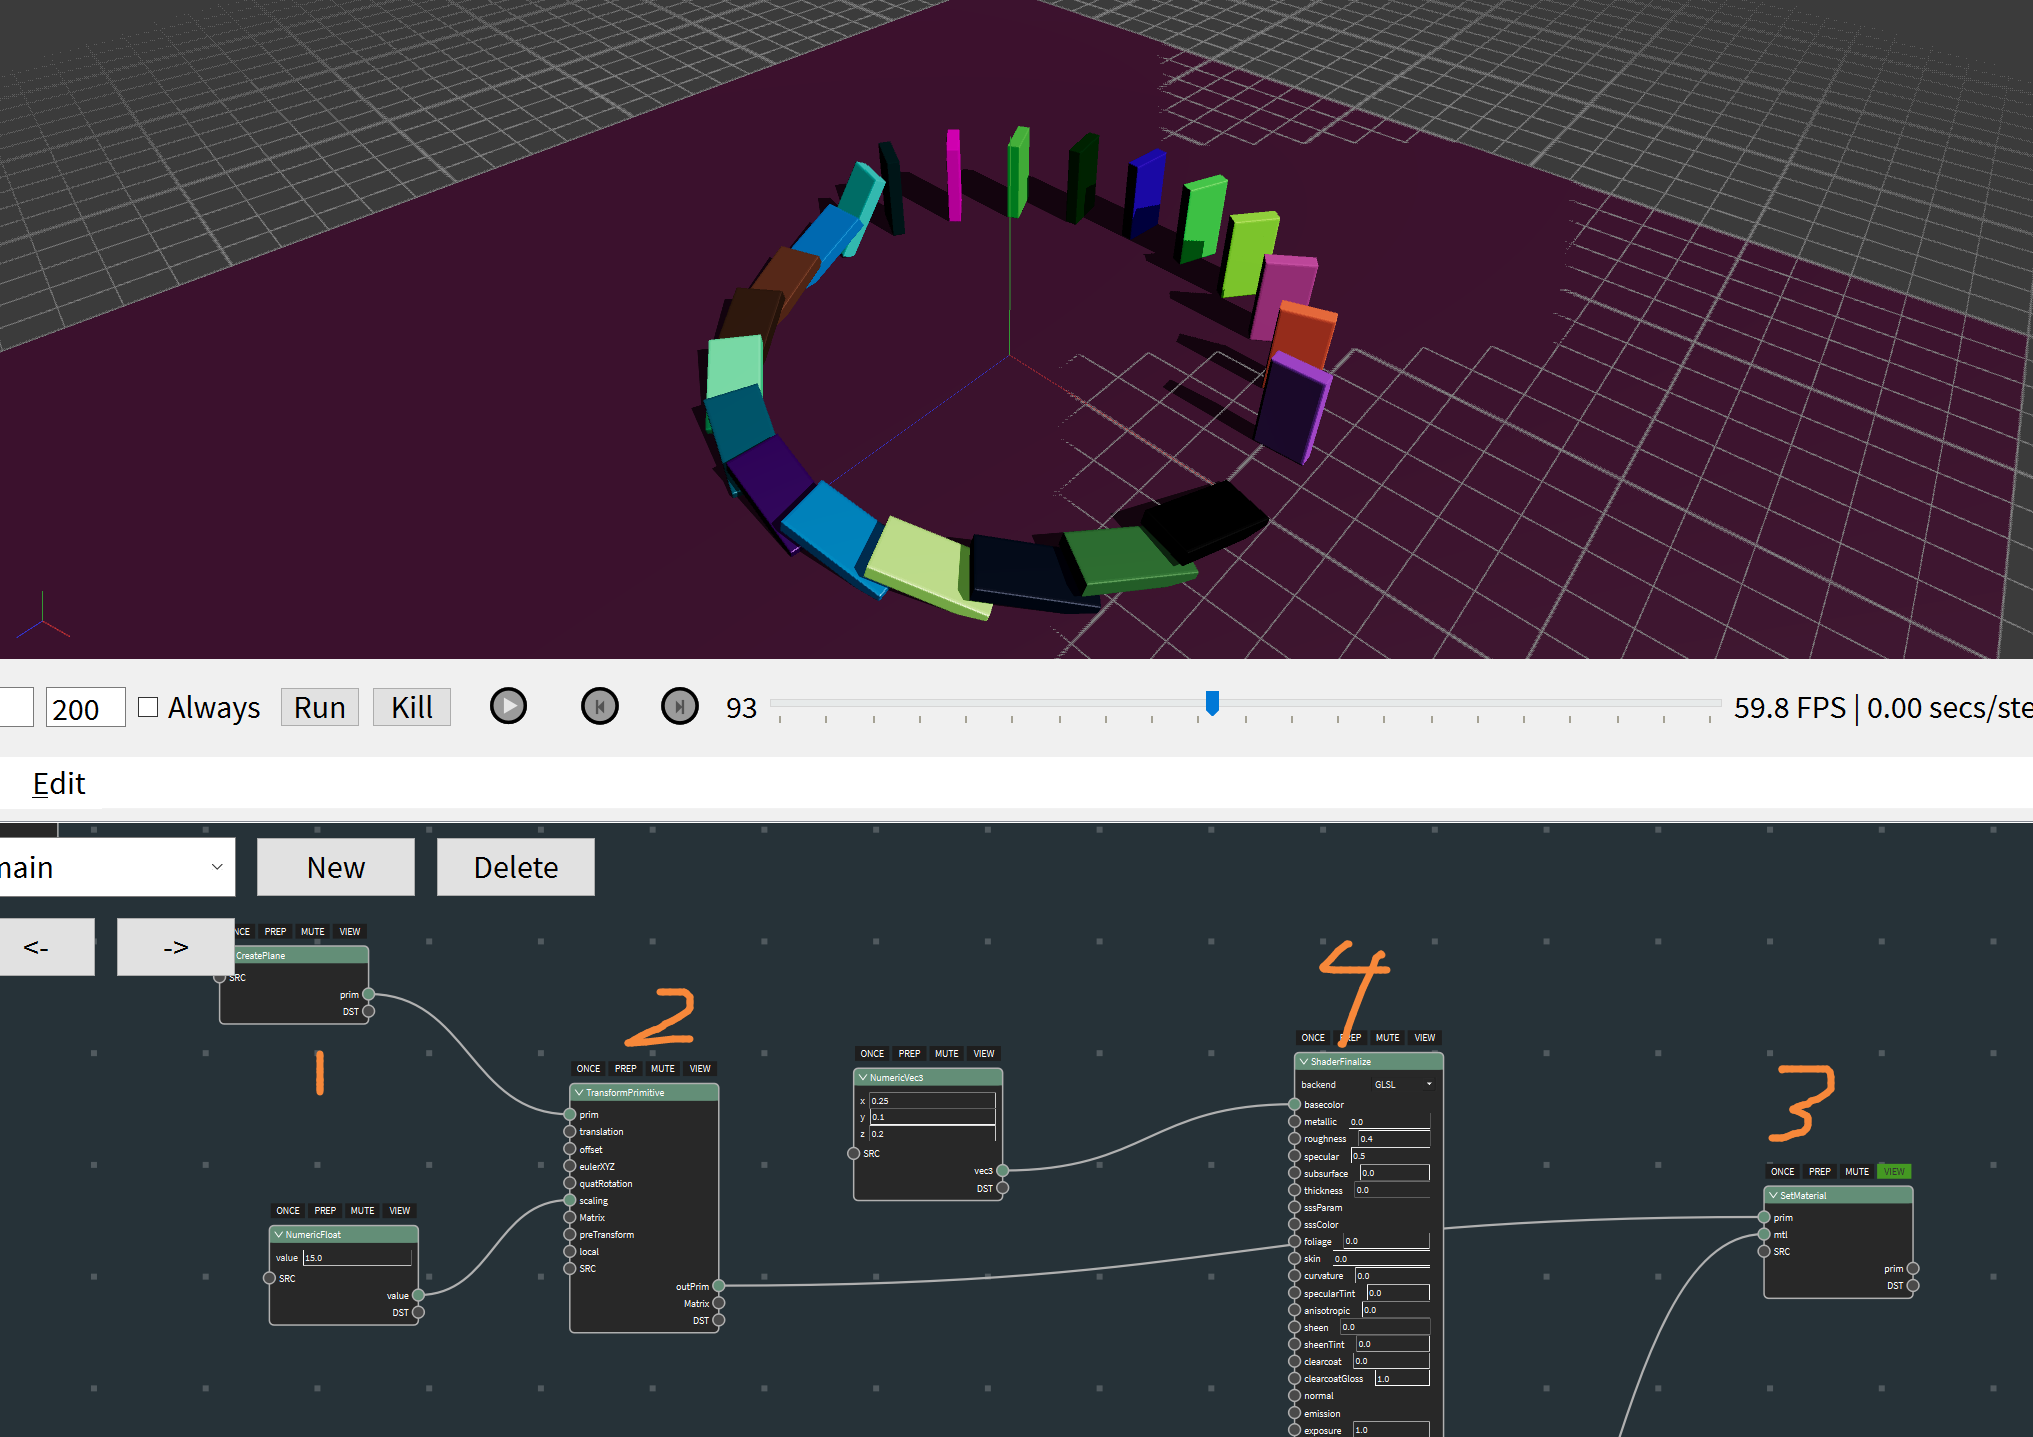Click the NumericVec3 z field 0.2
The height and width of the screenshot is (1437, 2033).
coord(932,1134)
